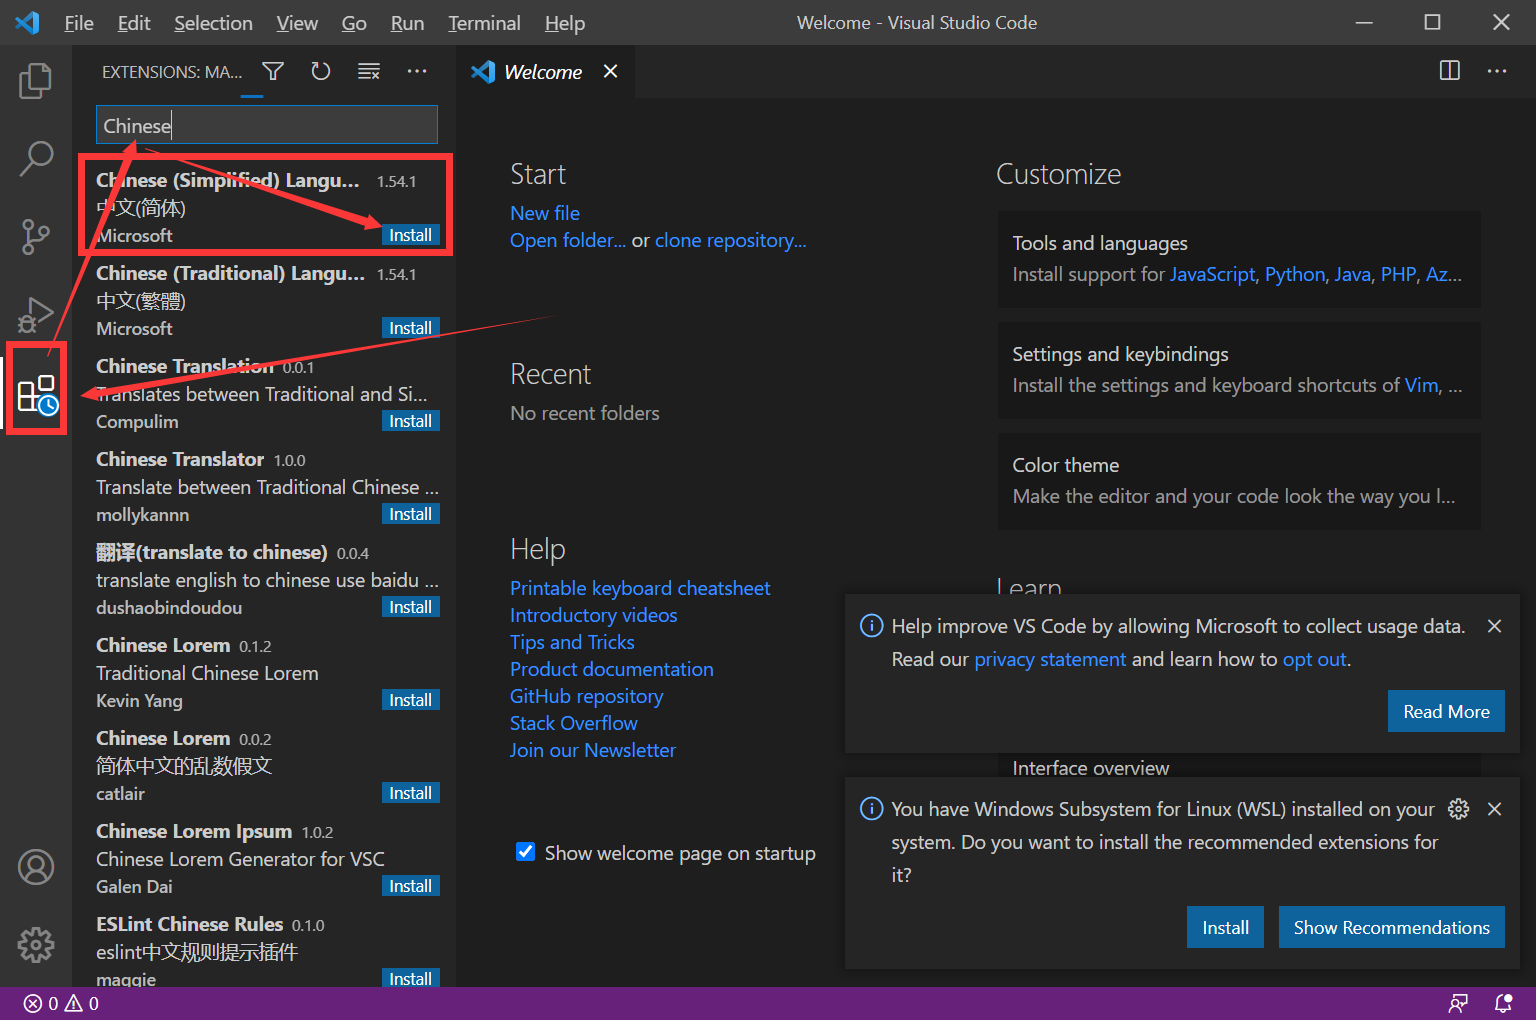
Task: Open the Manage gear in activity bar
Action: [x=36, y=944]
